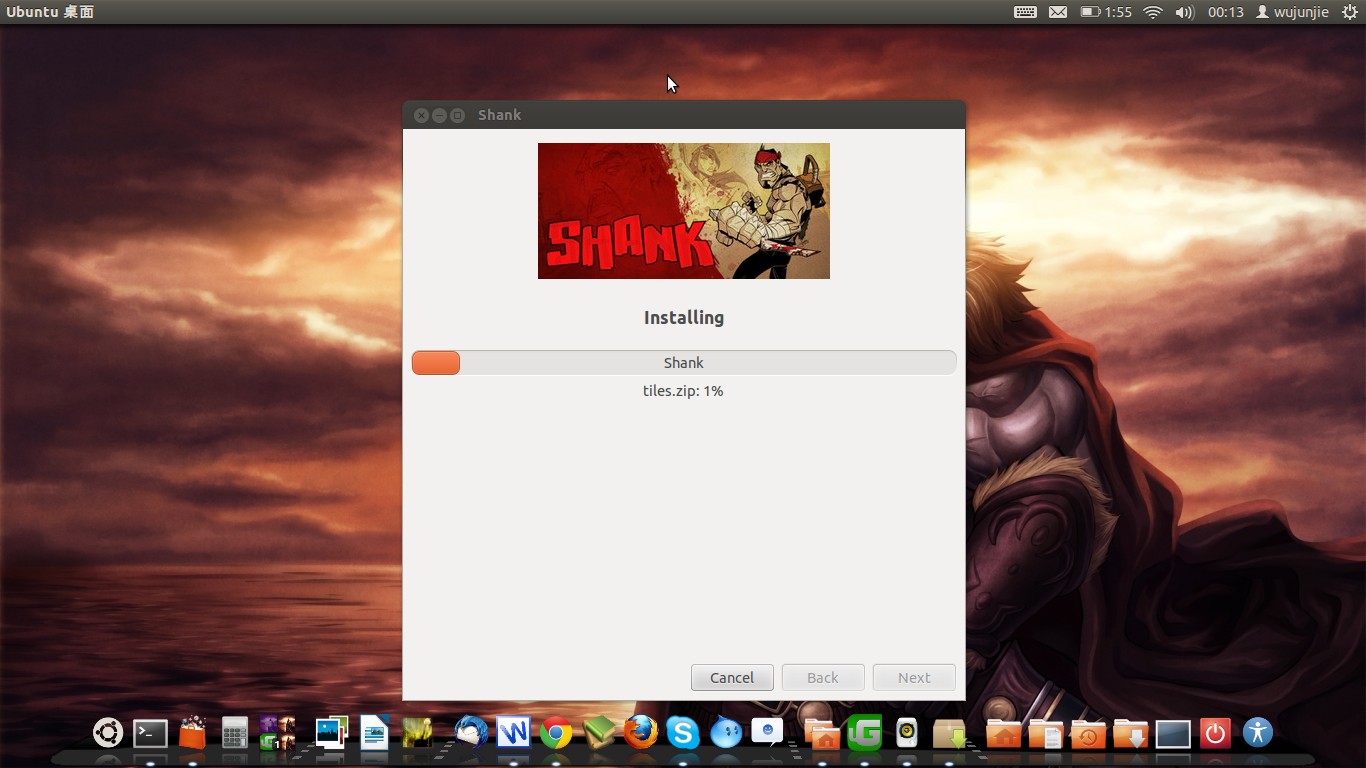This screenshot has height=768, width=1366.
Task: Launch LibreOffice Writer document icon
Action: 374,733
